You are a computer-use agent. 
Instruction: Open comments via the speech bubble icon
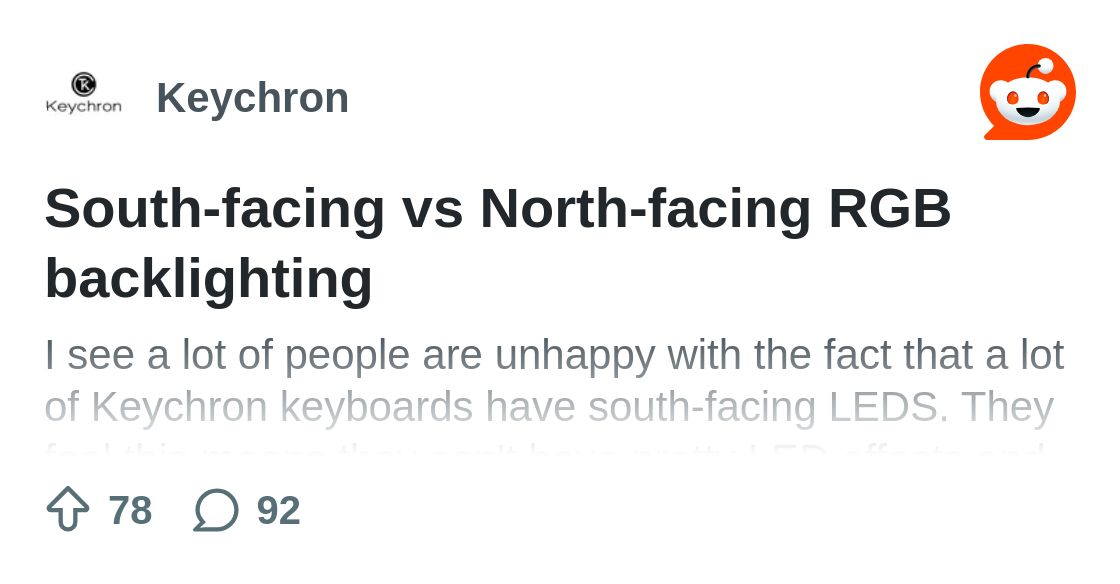[x=216, y=510]
